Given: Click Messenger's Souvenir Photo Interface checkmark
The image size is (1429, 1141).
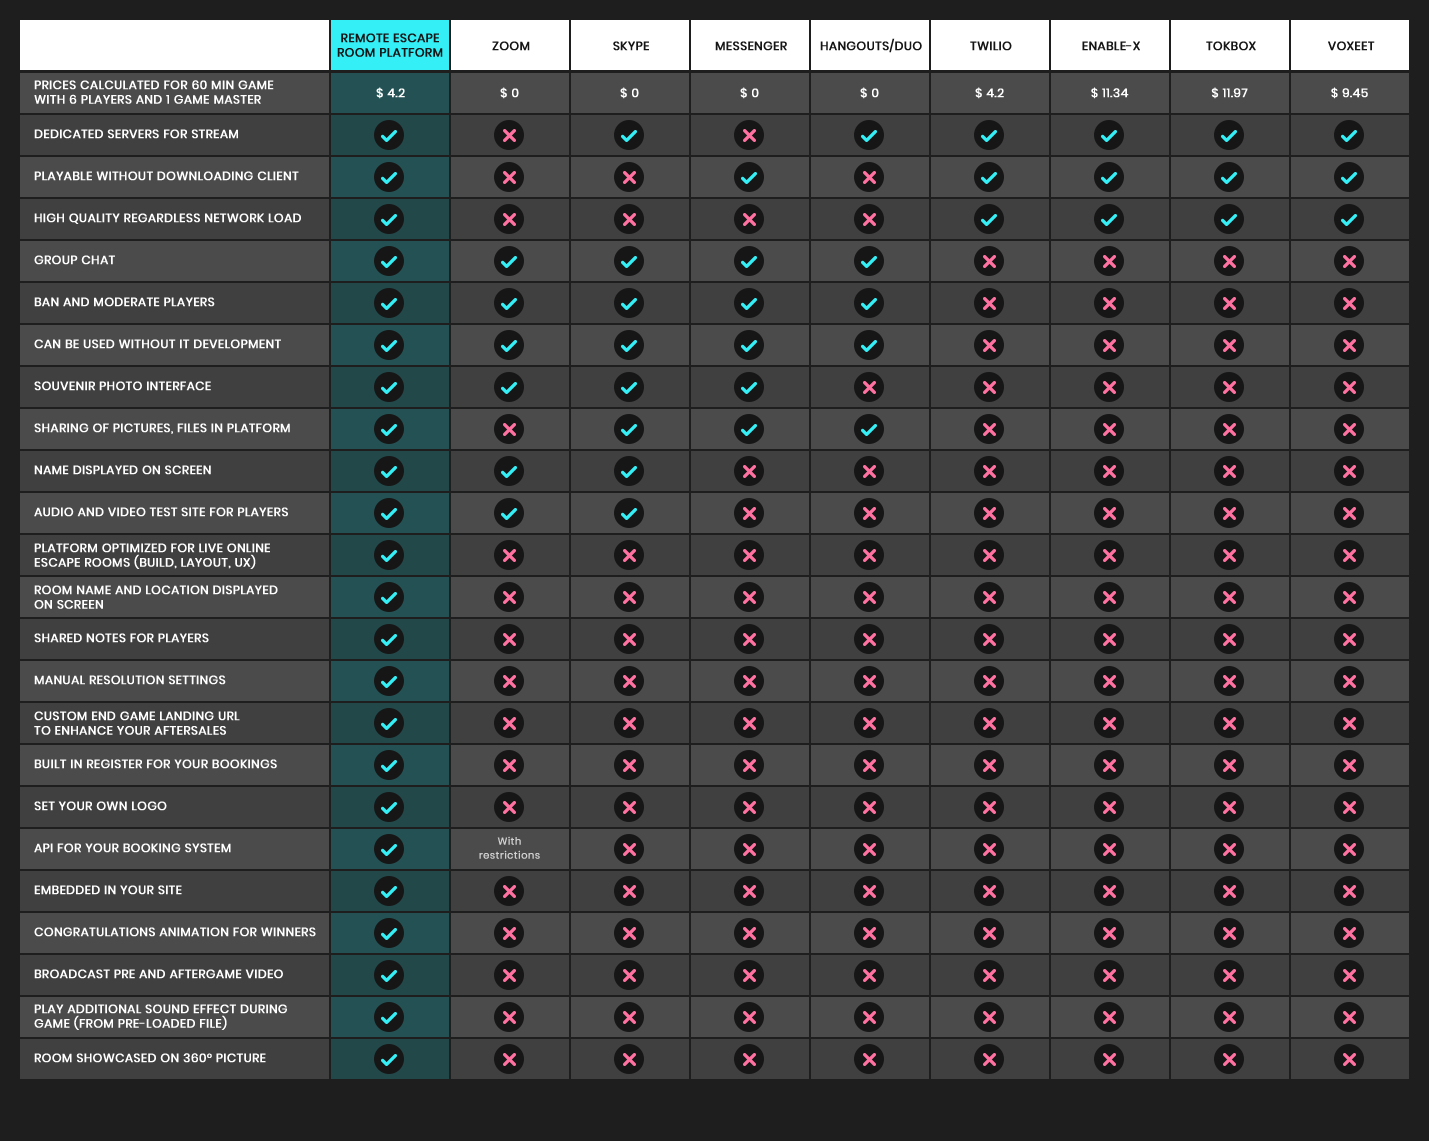Looking at the screenshot, I should point(749,387).
